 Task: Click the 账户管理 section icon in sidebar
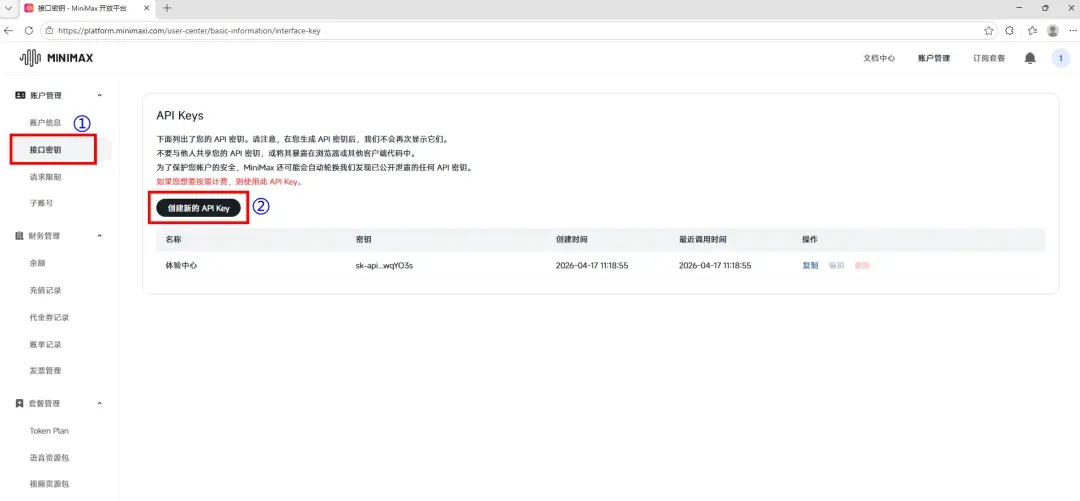(x=19, y=95)
